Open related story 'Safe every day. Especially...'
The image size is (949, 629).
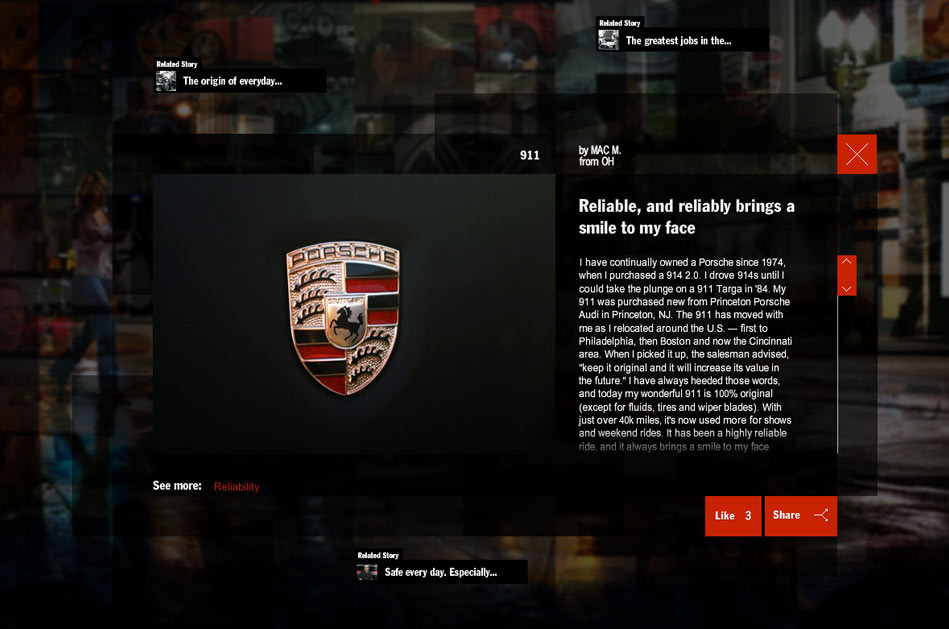coord(441,572)
